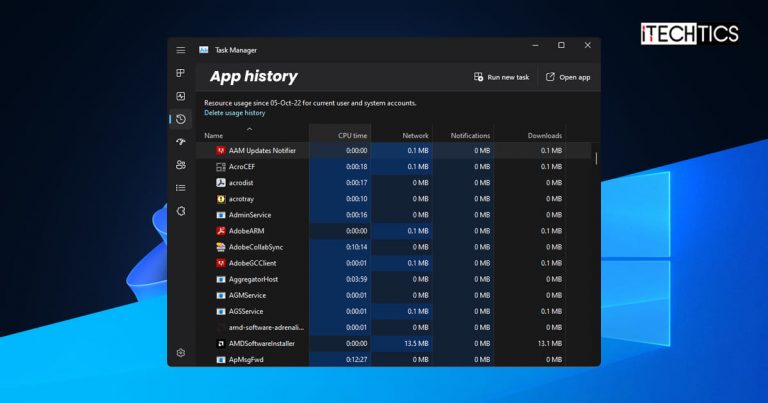Click the AdobeCollabSync row icon
Image resolution: width=768 pixels, height=403 pixels.
[221, 247]
